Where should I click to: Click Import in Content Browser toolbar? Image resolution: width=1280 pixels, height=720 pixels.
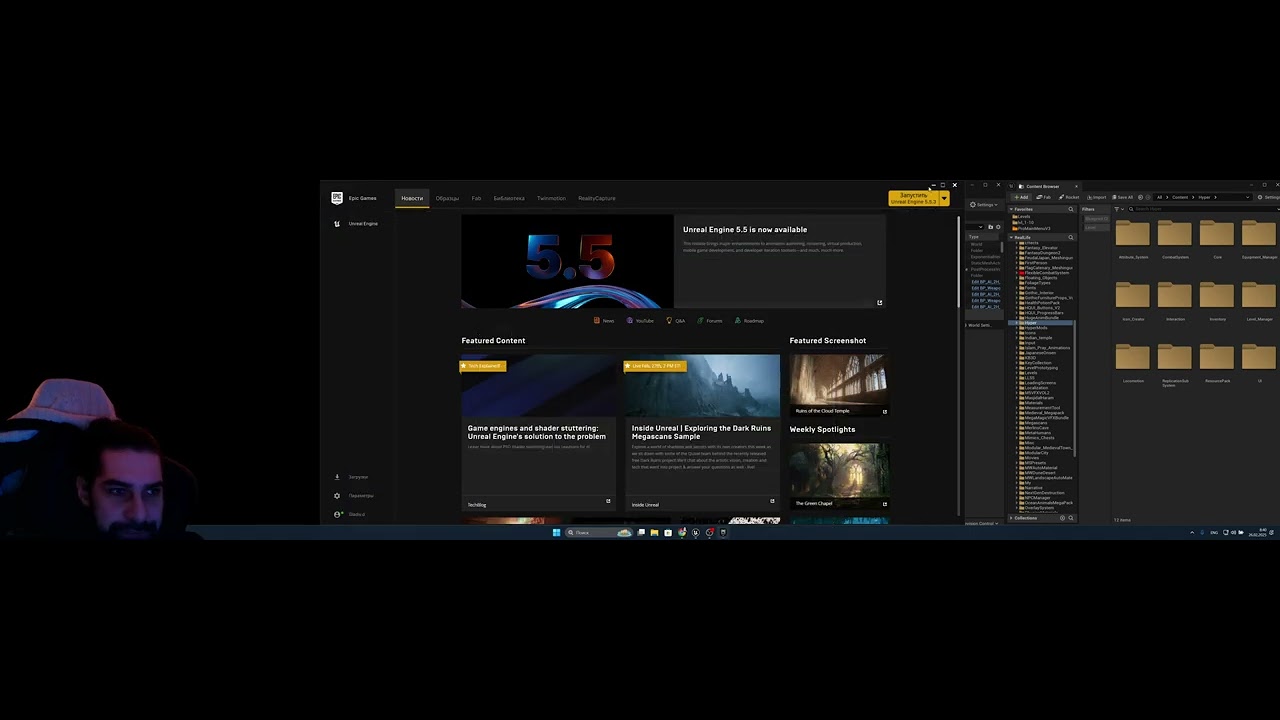pos(1097,197)
